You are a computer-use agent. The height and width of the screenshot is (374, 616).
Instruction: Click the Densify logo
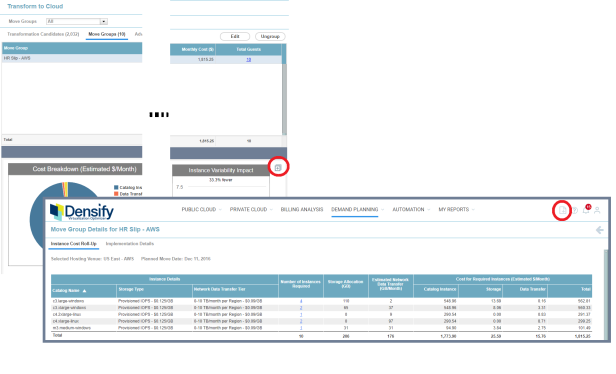click(x=82, y=212)
